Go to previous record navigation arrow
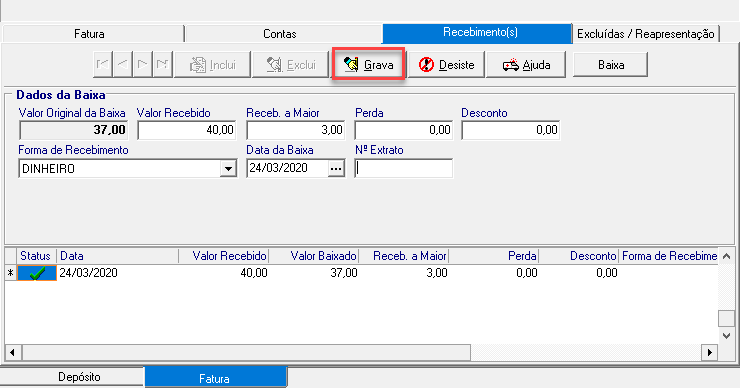Image resolution: width=740 pixels, height=388 pixels. [x=123, y=64]
